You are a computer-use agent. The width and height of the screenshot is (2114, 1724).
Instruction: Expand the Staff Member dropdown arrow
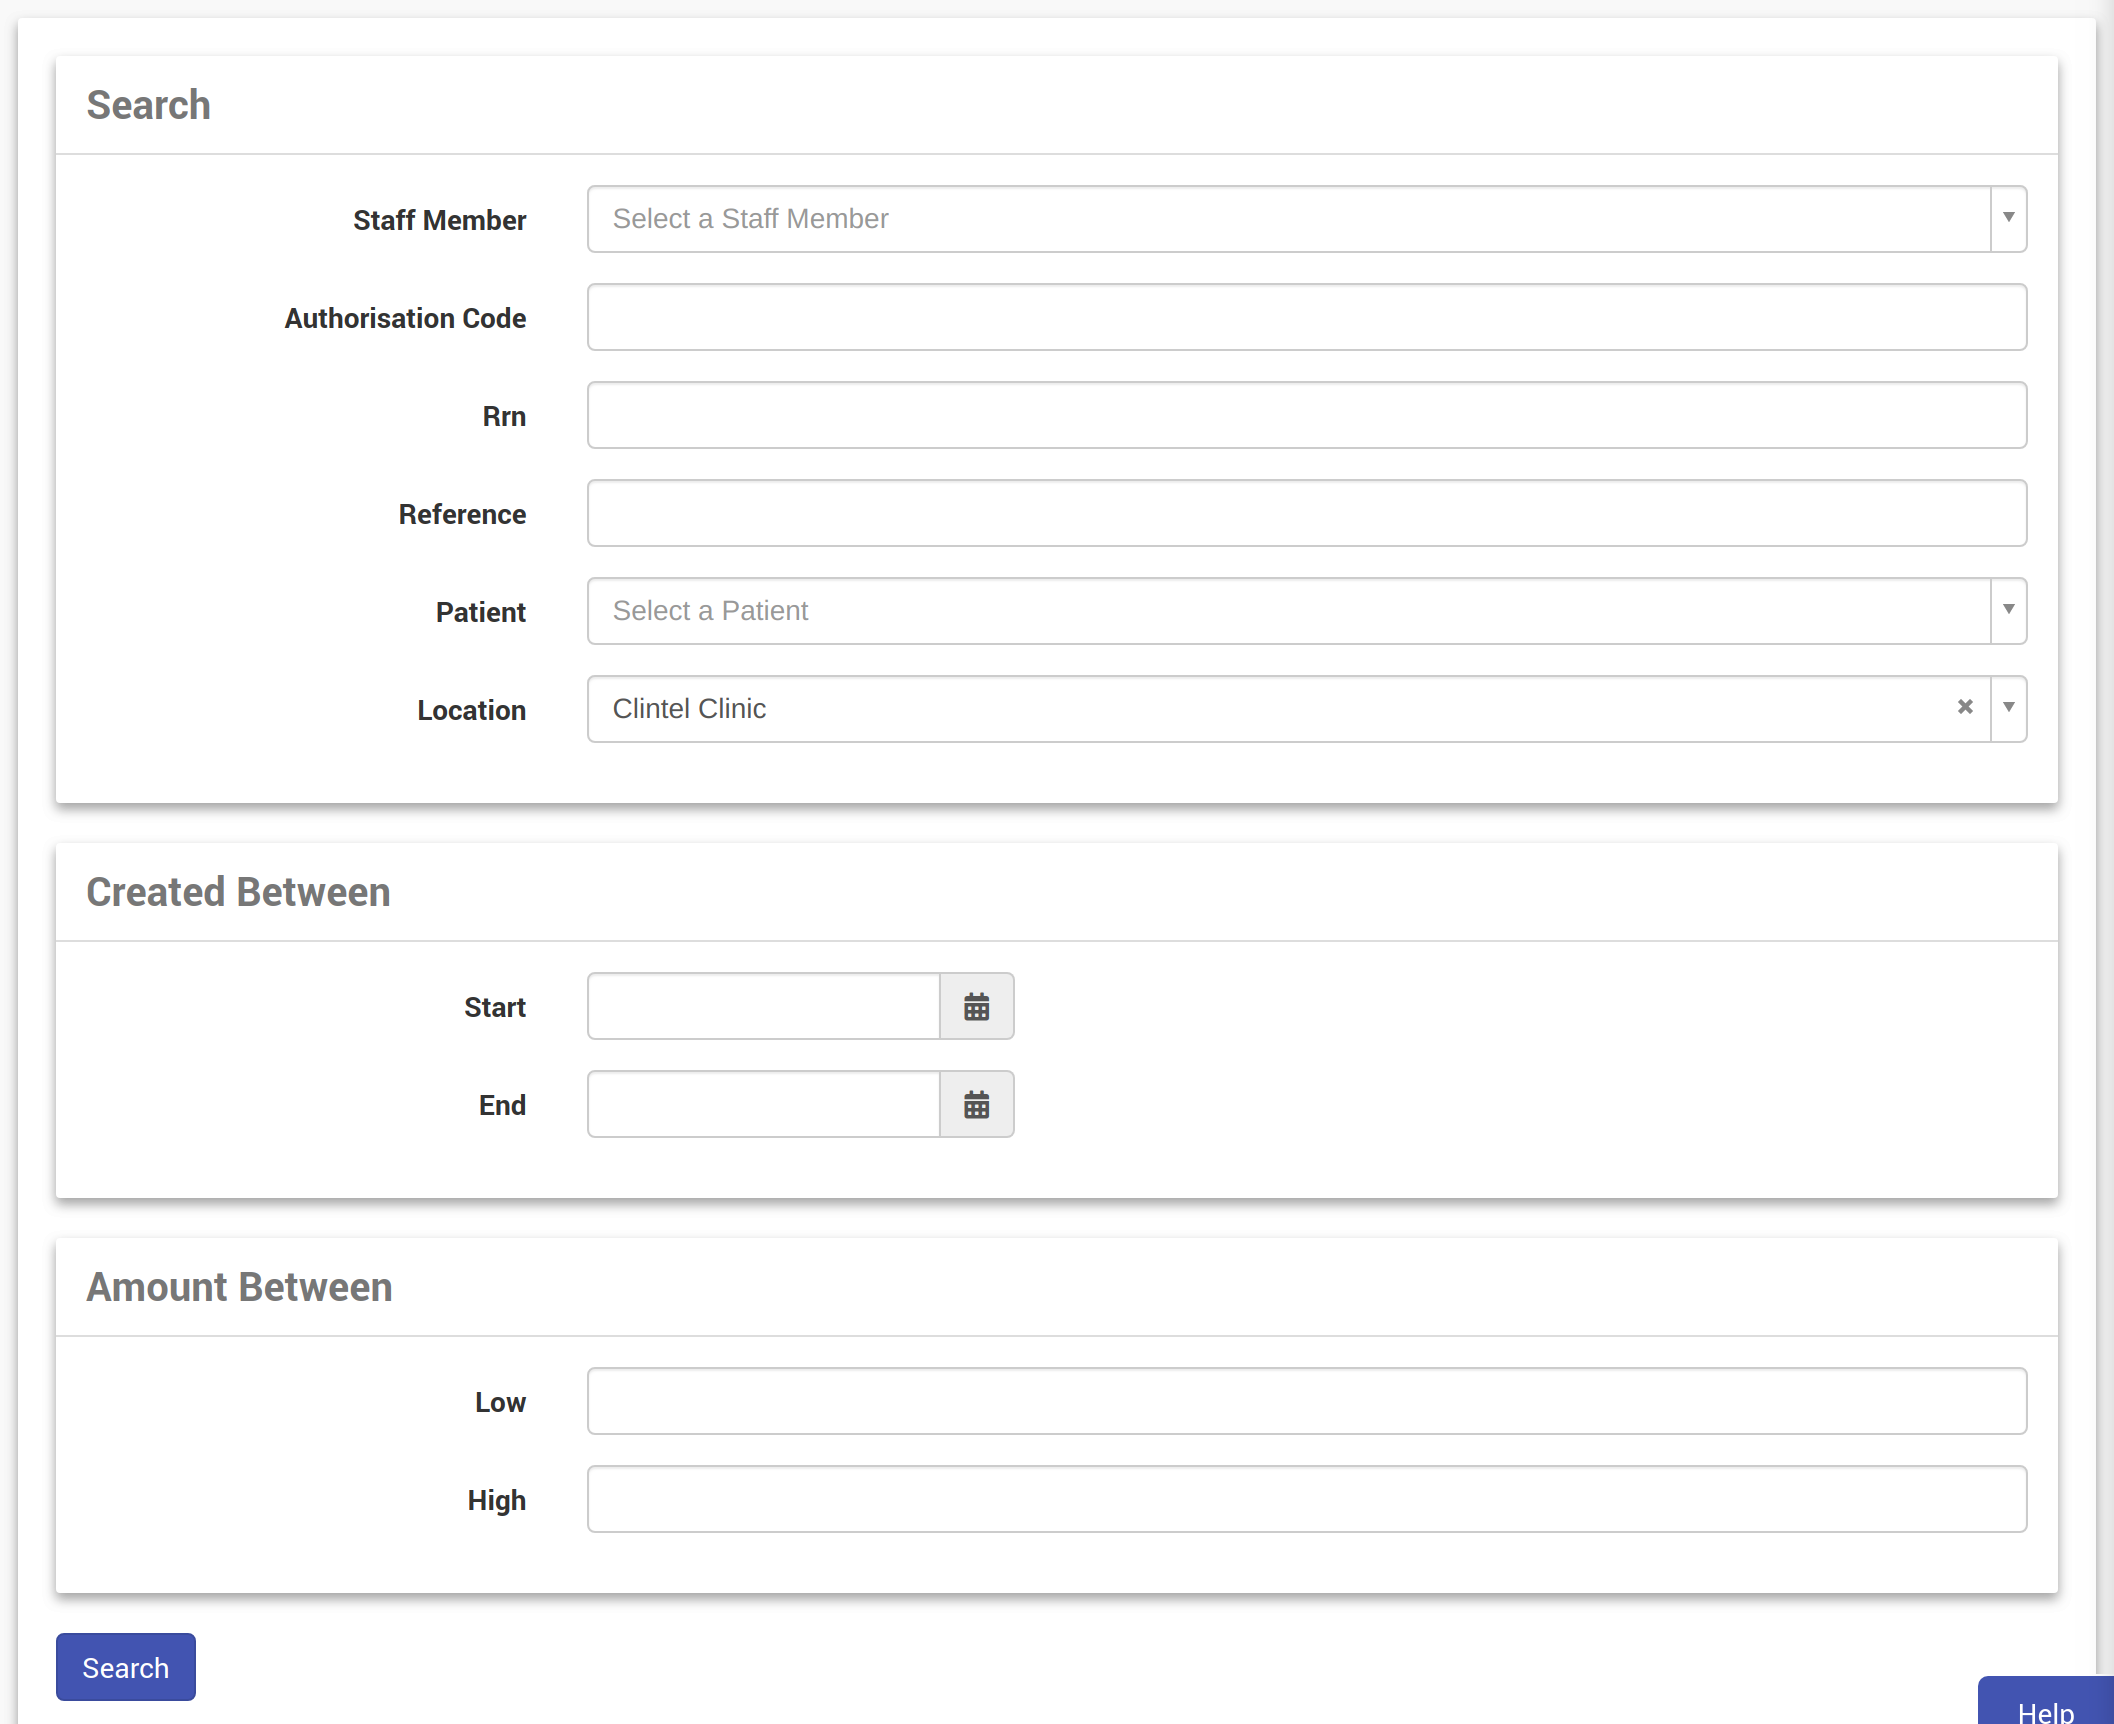(x=2008, y=218)
